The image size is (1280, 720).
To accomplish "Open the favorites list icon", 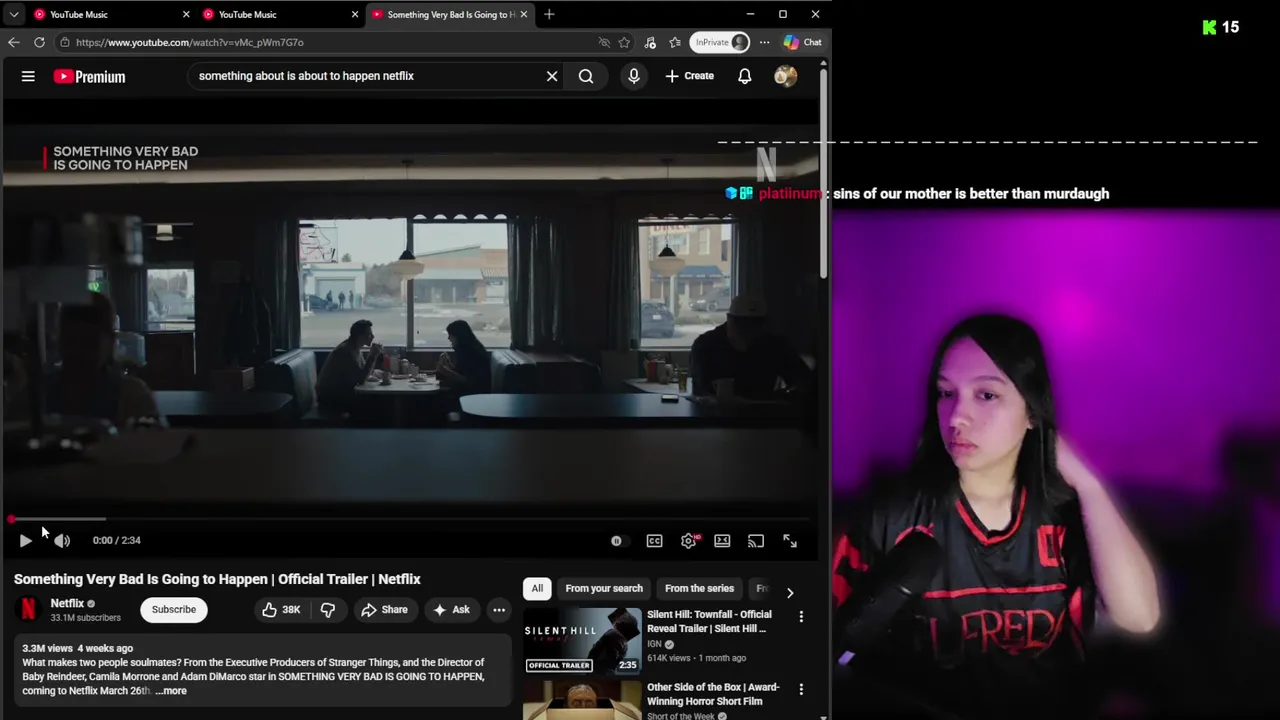I will point(675,42).
